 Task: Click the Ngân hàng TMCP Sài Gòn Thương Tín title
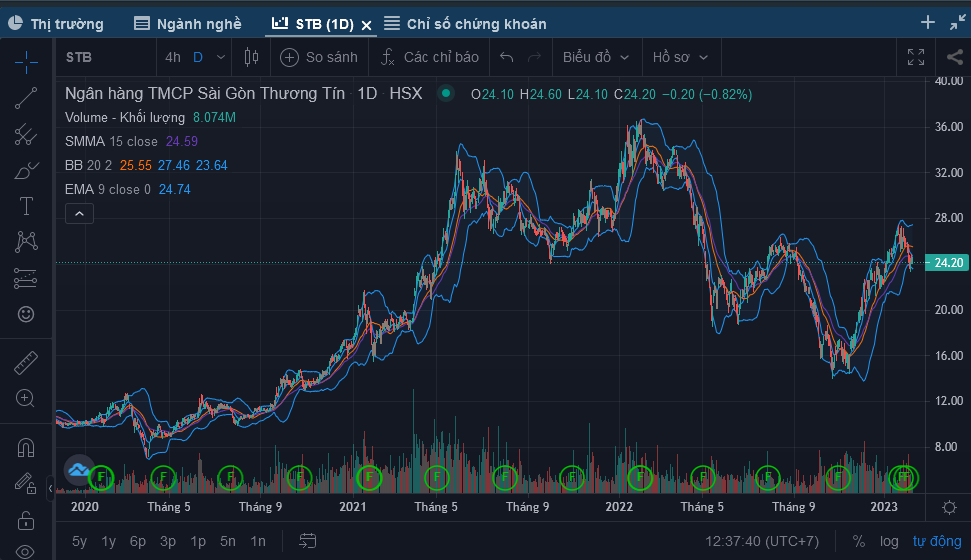204,94
